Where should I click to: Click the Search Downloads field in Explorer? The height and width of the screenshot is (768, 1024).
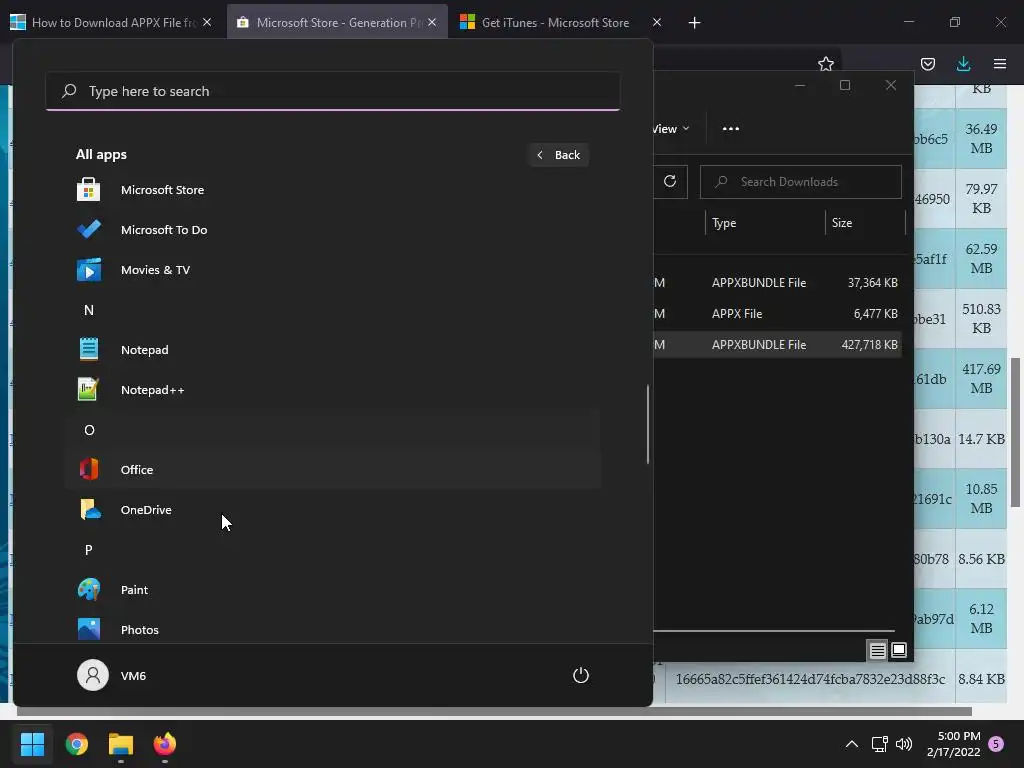801,182
